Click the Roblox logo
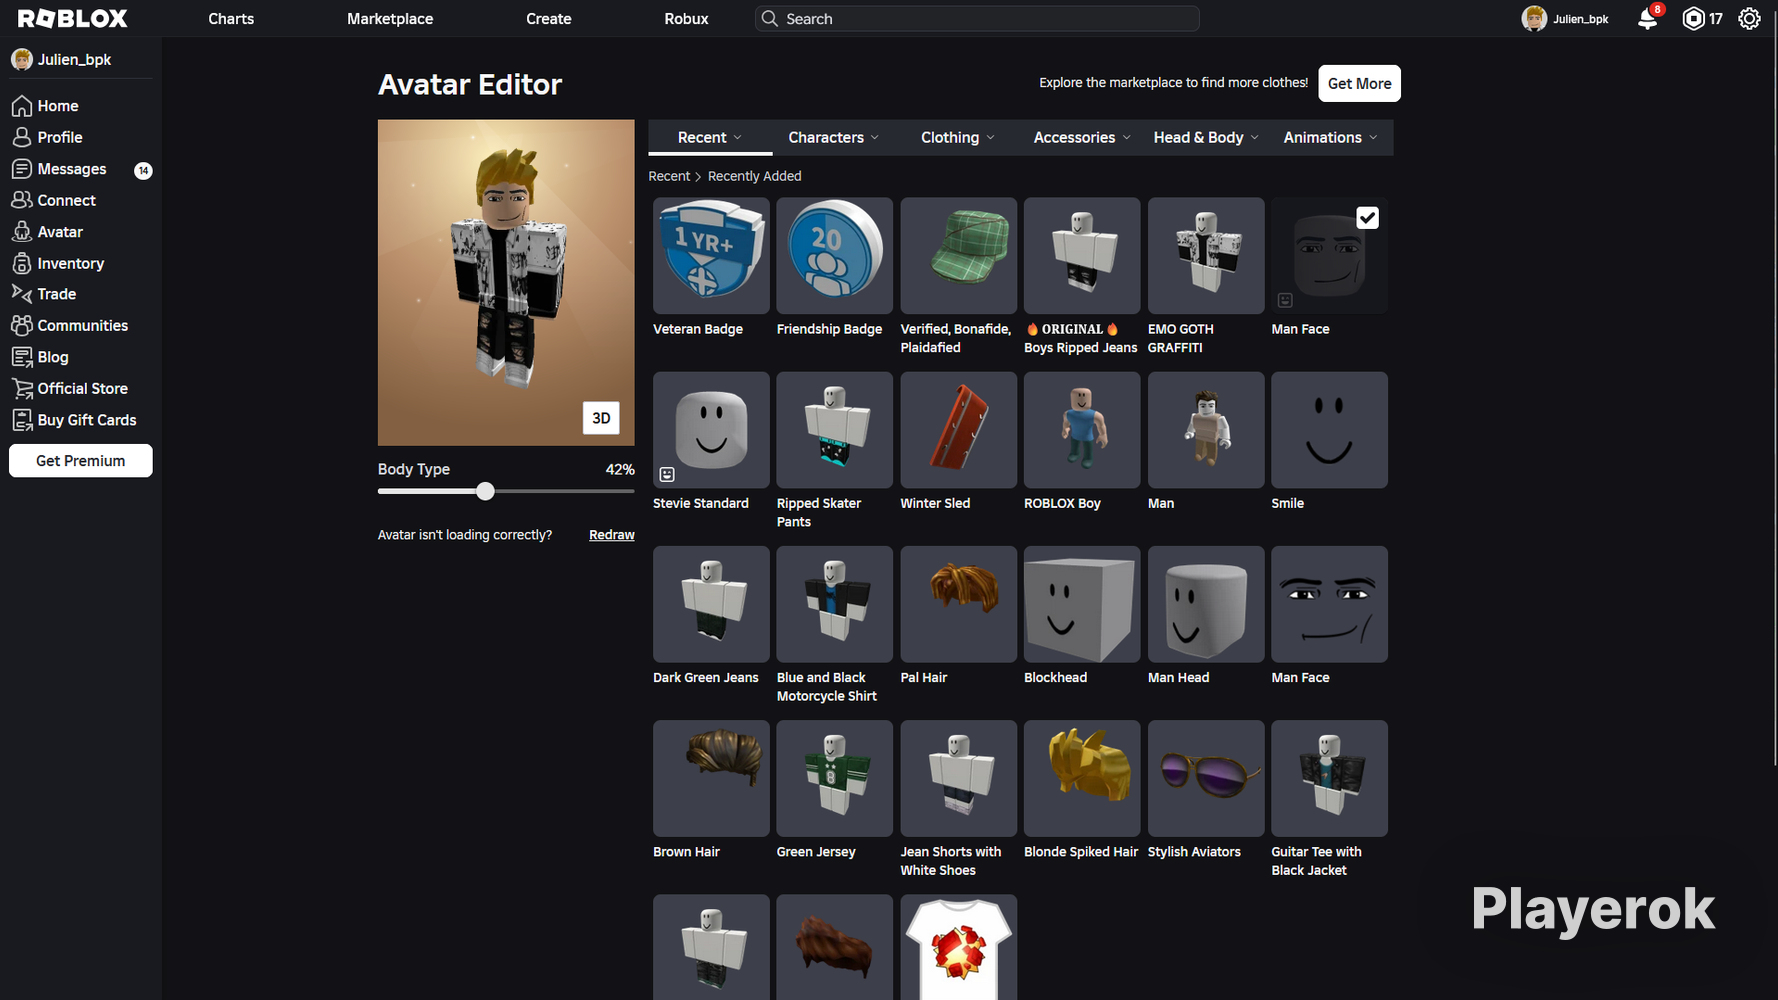 click(x=73, y=19)
